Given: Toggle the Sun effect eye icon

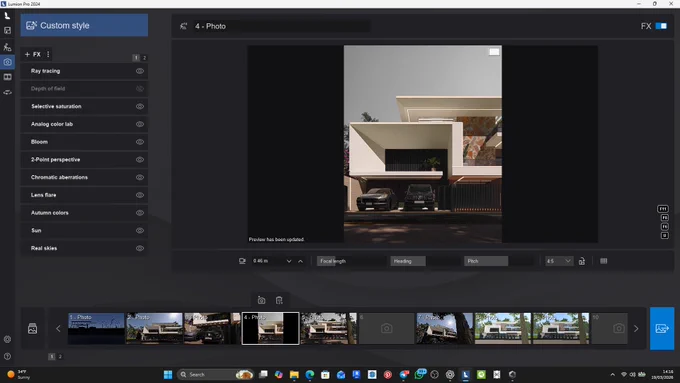Looking at the screenshot, I should point(140,231).
